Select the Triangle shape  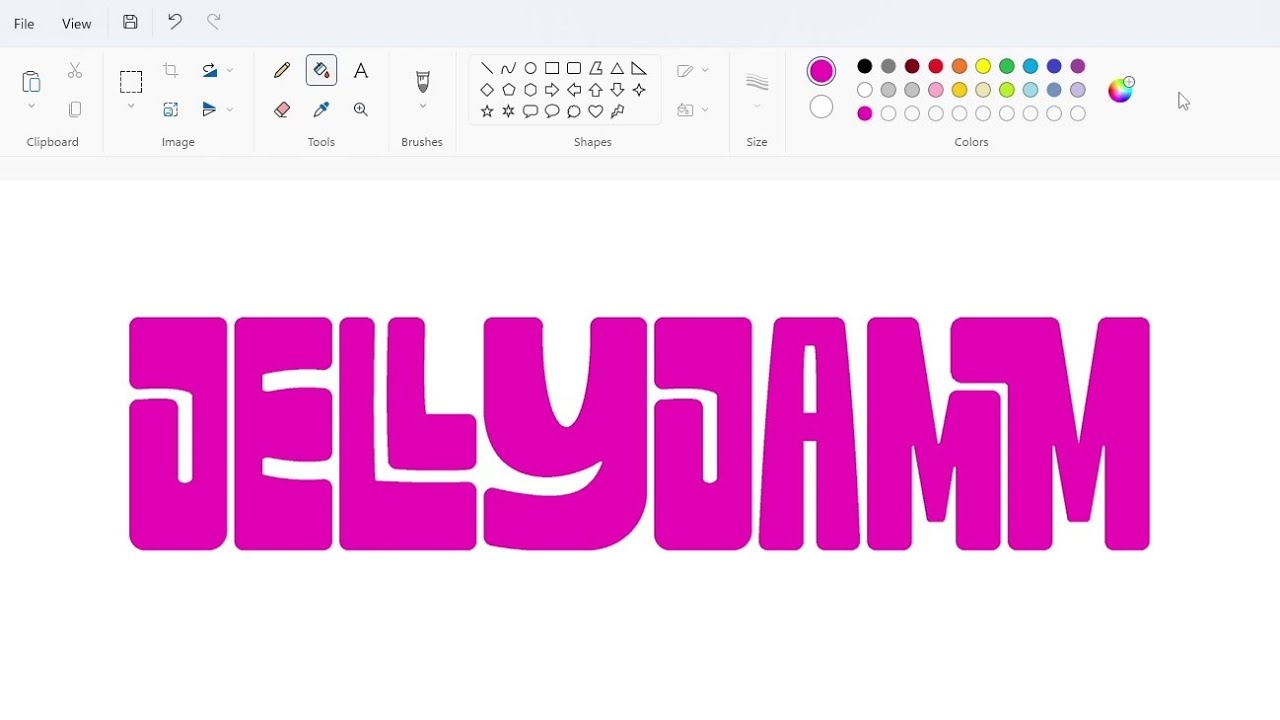click(x=617, y=68)
